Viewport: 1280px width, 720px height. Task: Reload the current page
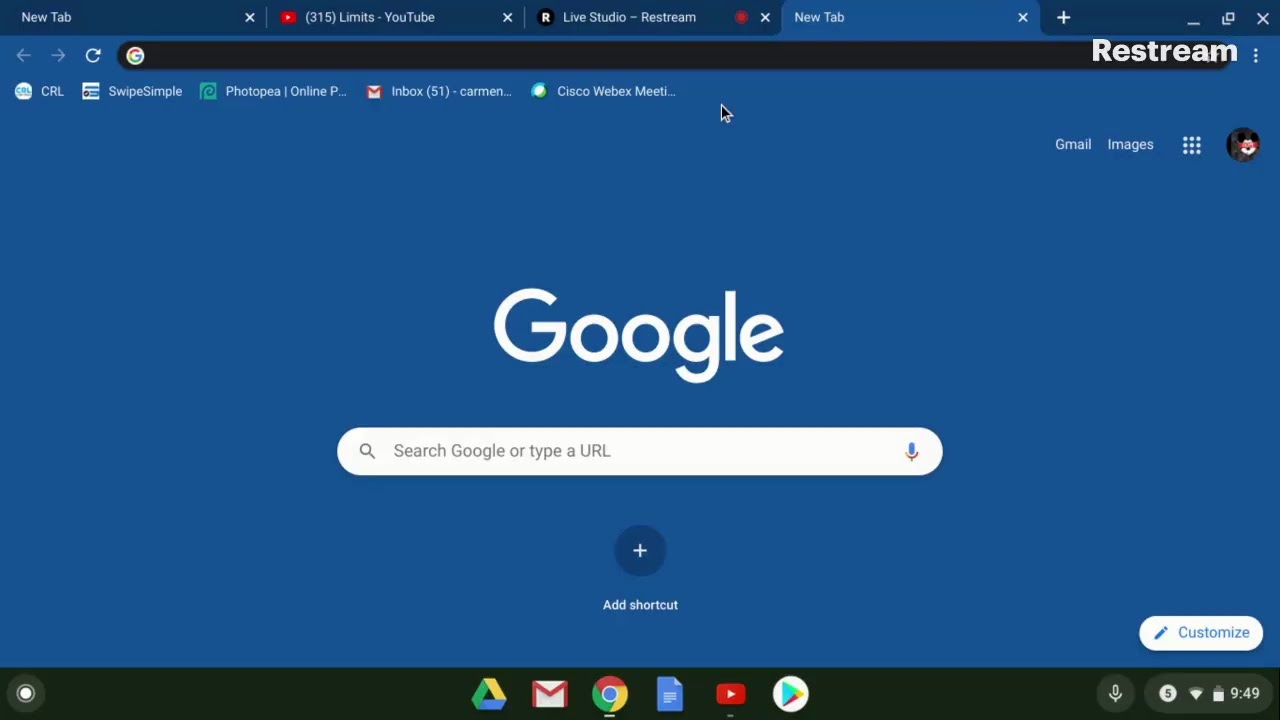click(93, 56)
